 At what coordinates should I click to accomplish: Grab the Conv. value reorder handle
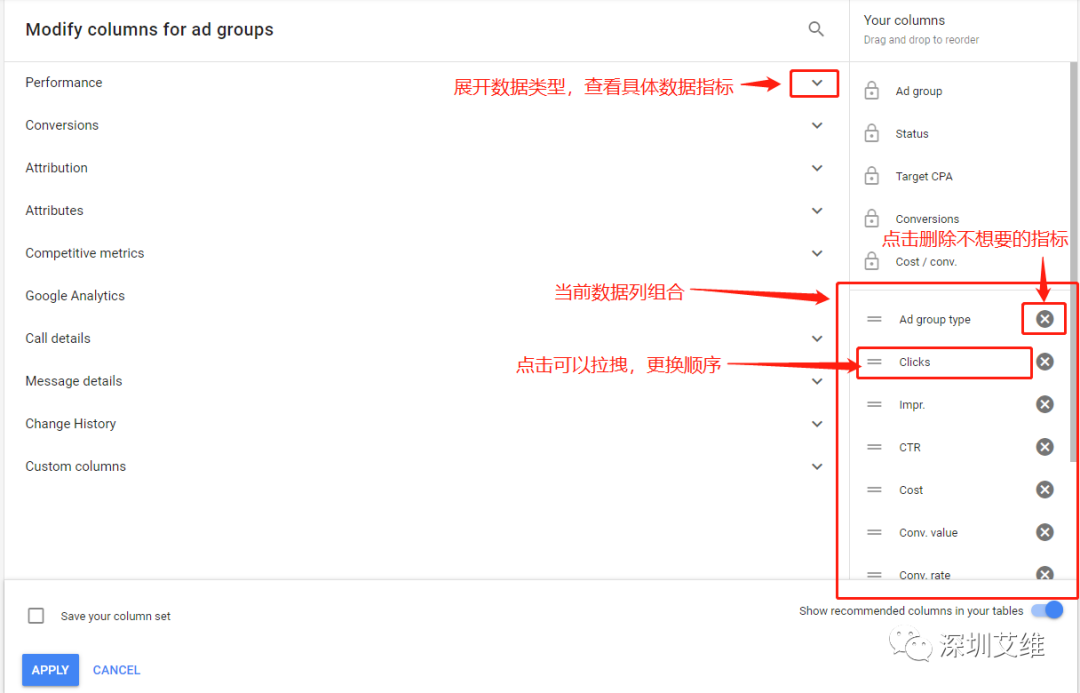(x=874, y=532)
